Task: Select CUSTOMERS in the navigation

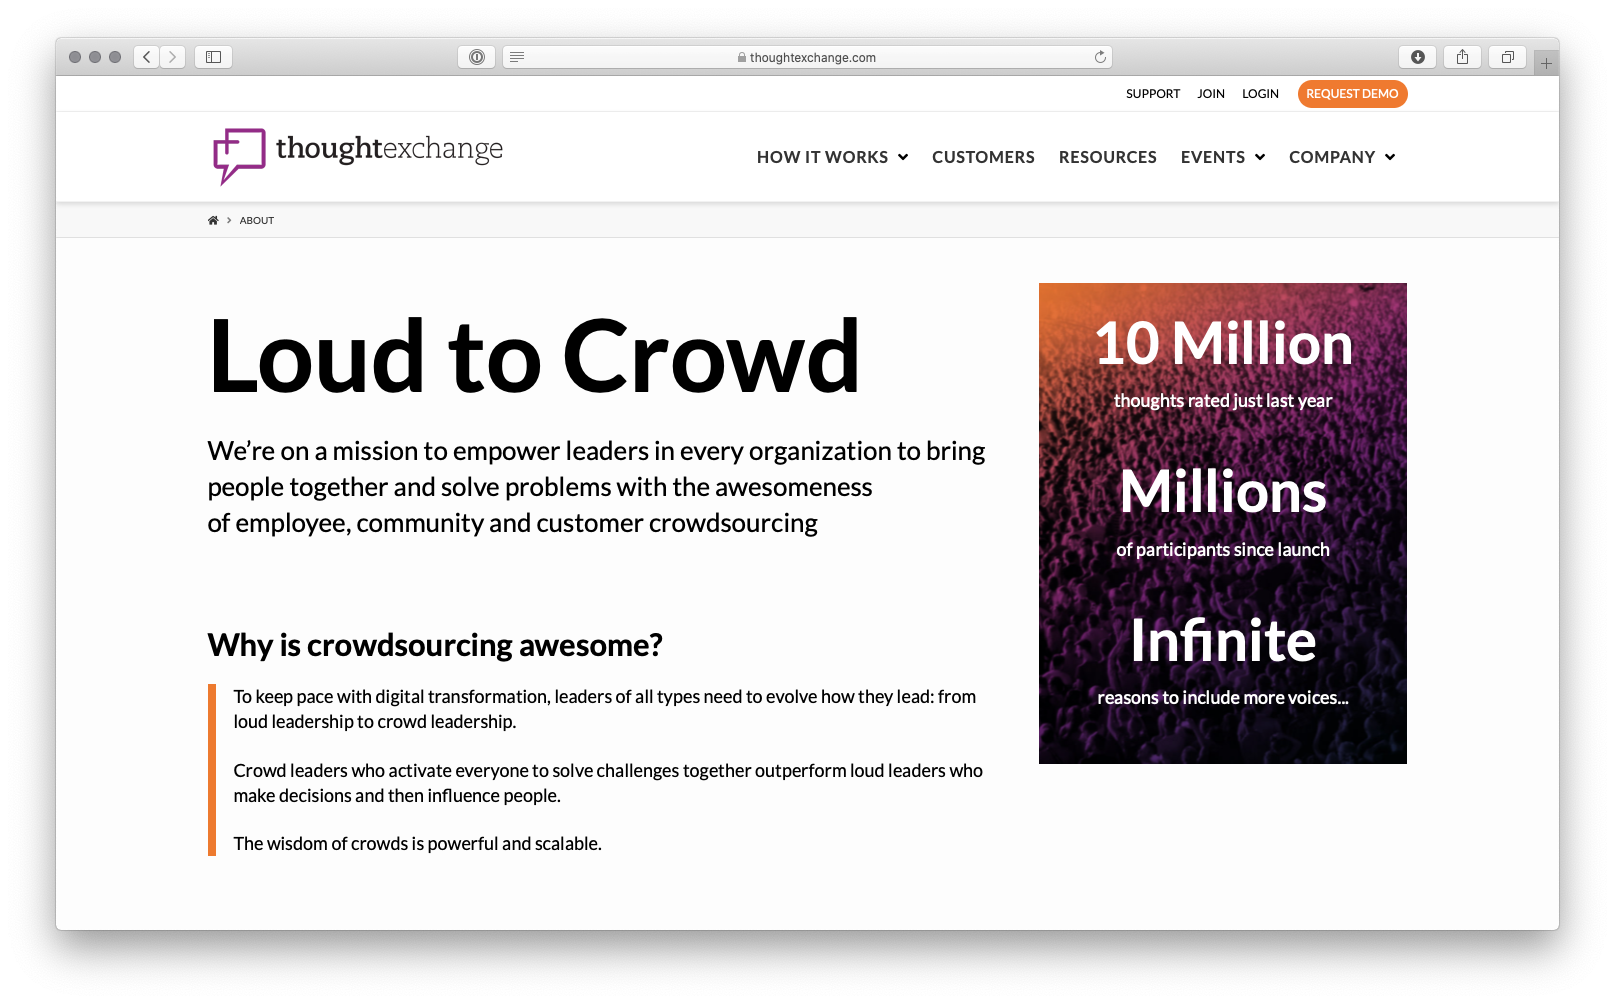Action: pos(983,157)
